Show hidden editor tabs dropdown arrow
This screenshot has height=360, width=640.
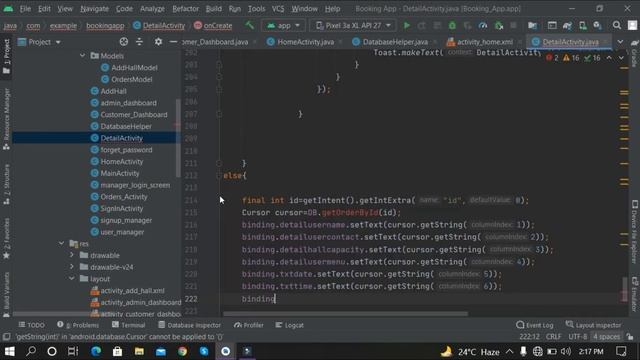[x=620, y=42]
